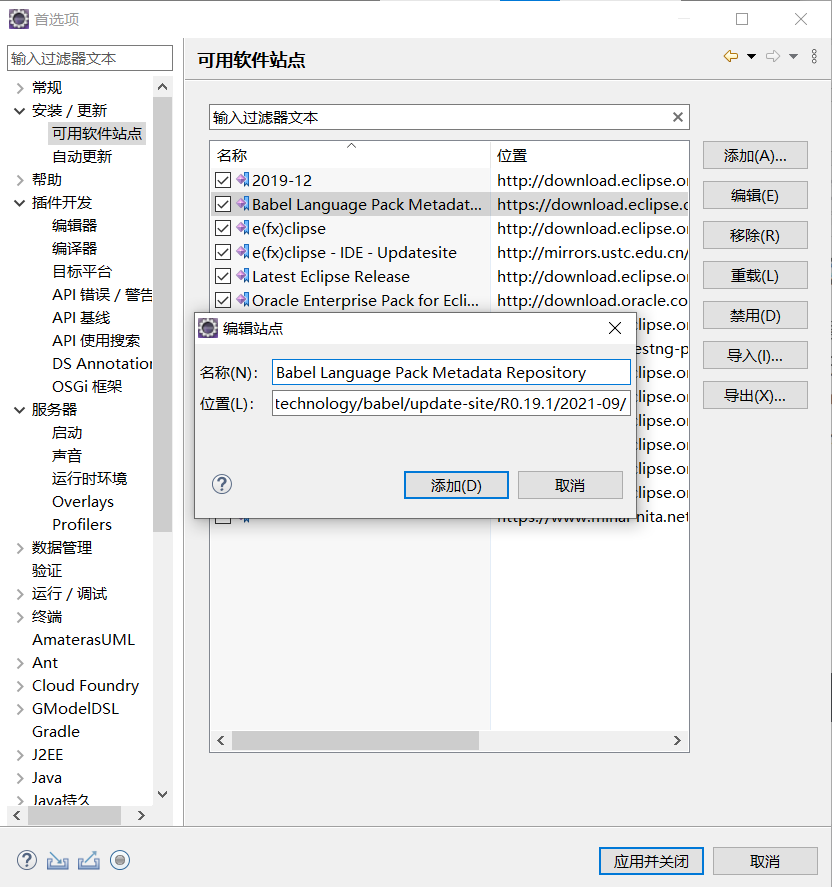Collapse the Plug-in Development (插件开发) node
Viewport: 832px width, 887px height.
pyautogui.click(x=20, y=203)
